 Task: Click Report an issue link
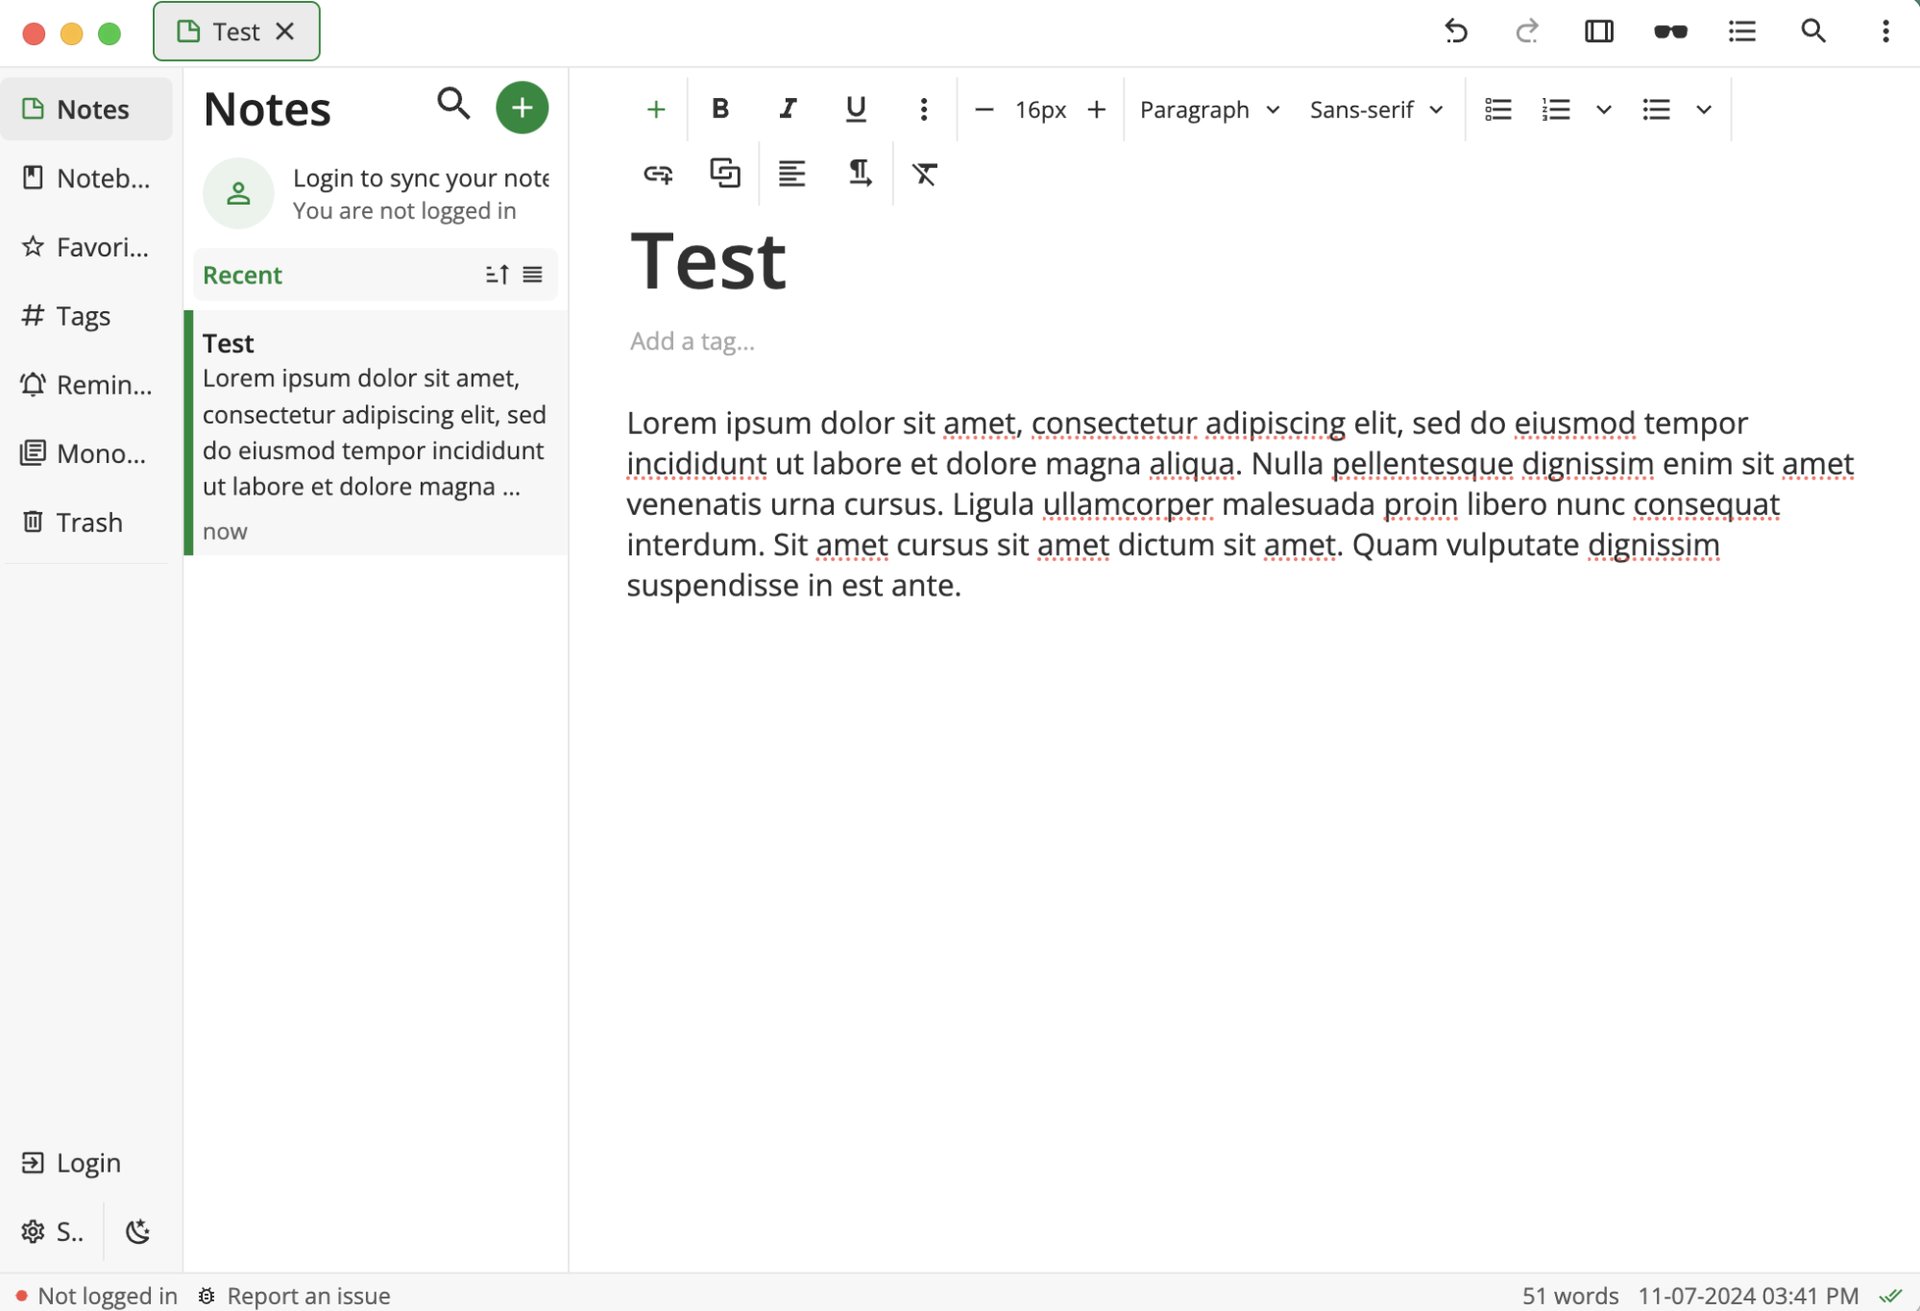pyautogui.click(x=294, y=1296)
